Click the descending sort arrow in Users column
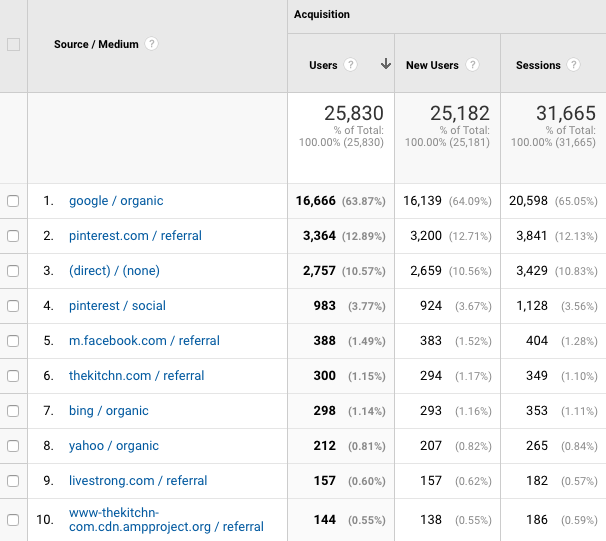The width and height of the screenshot is (606, 541). click(x=386, y=64)
